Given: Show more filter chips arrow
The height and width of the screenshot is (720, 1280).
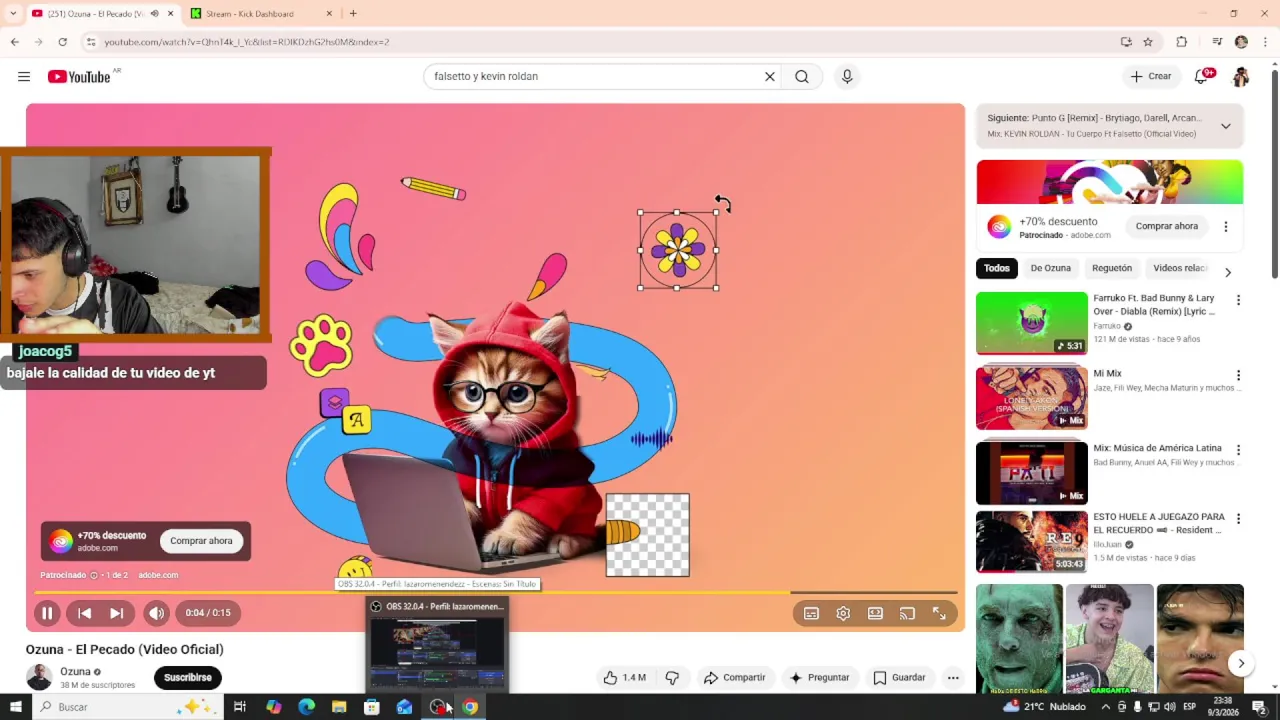Looking at the screenshot, I should (1228, 271).
